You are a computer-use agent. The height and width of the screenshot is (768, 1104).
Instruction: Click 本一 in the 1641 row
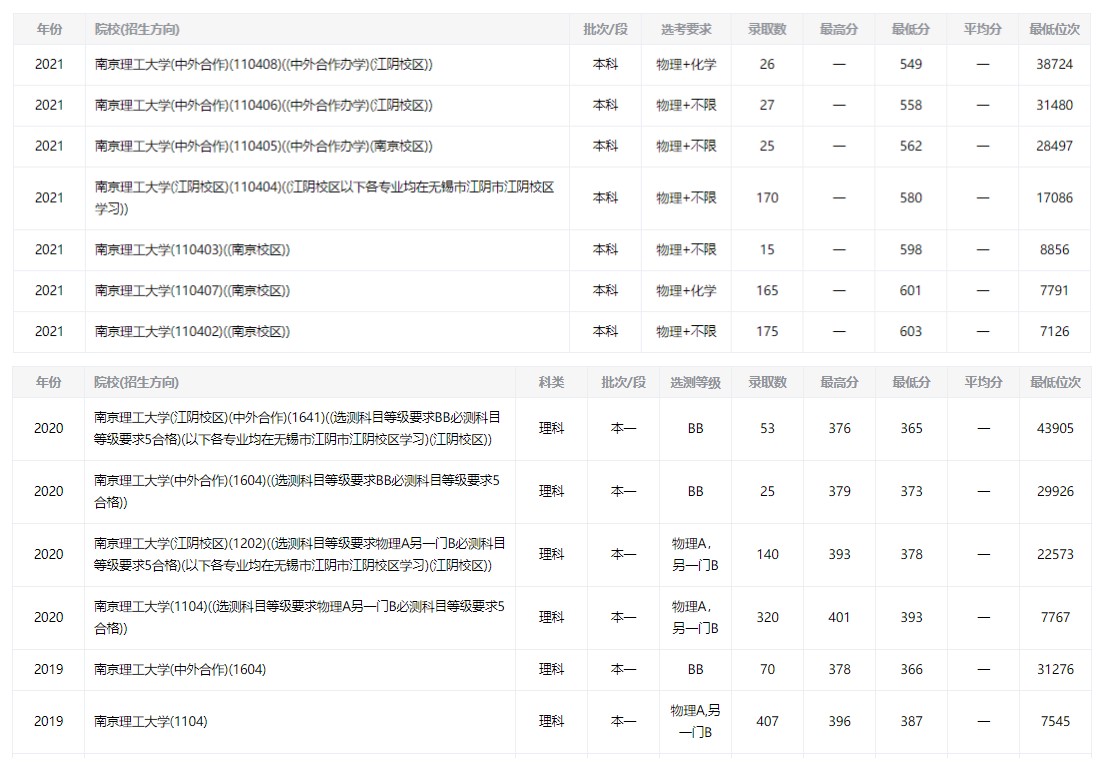pyautogui.click(x=623, y=429)
